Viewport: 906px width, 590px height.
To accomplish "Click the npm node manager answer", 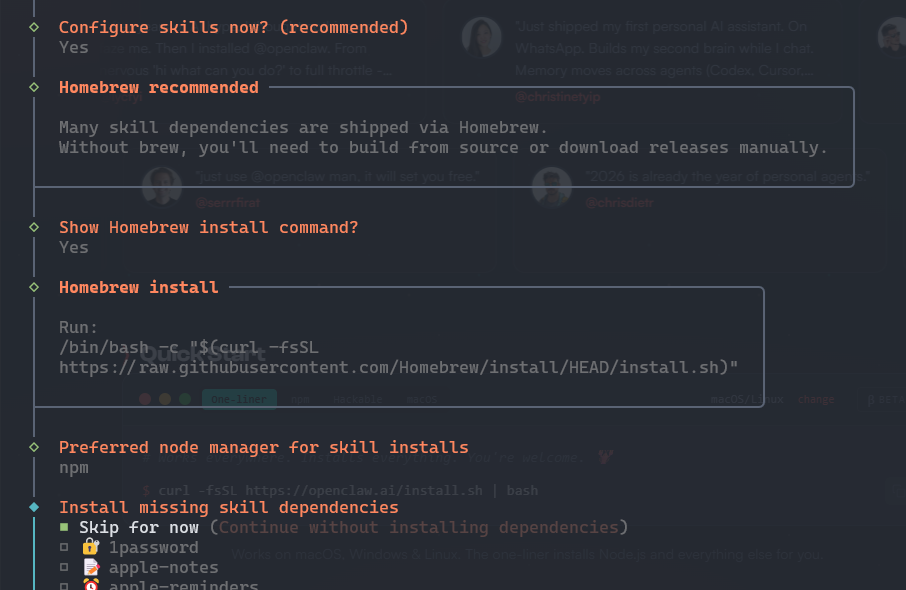I will tap(74, 467).
